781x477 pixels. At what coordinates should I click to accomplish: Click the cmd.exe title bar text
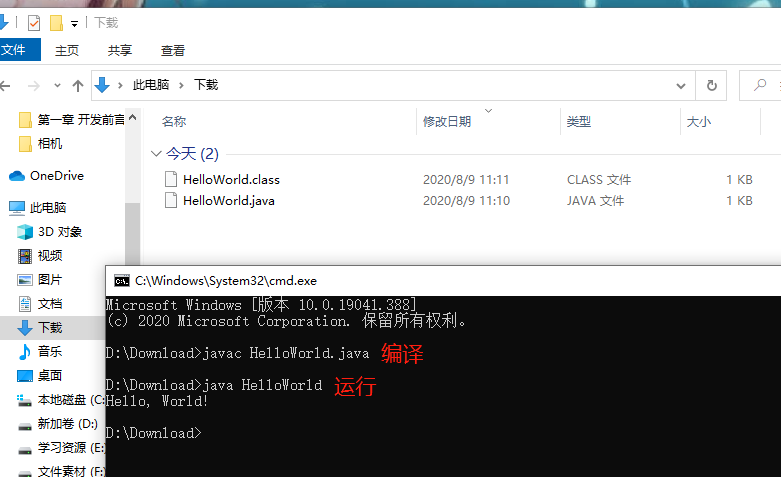pyautogui.click(x=226, y=281)
